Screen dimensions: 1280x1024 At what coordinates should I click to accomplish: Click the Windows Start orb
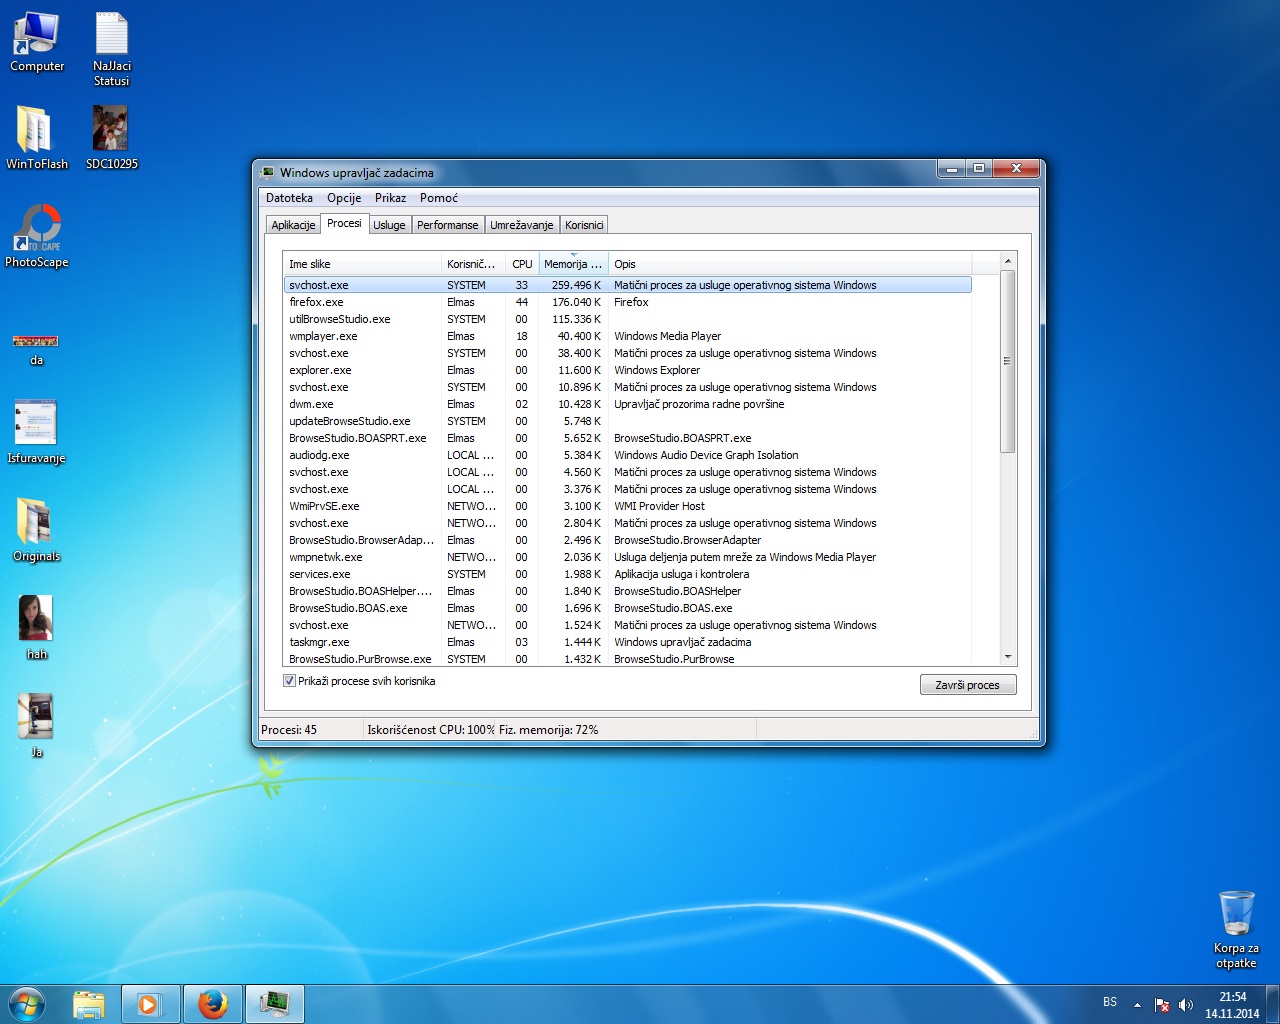(x=27, y=1003)
